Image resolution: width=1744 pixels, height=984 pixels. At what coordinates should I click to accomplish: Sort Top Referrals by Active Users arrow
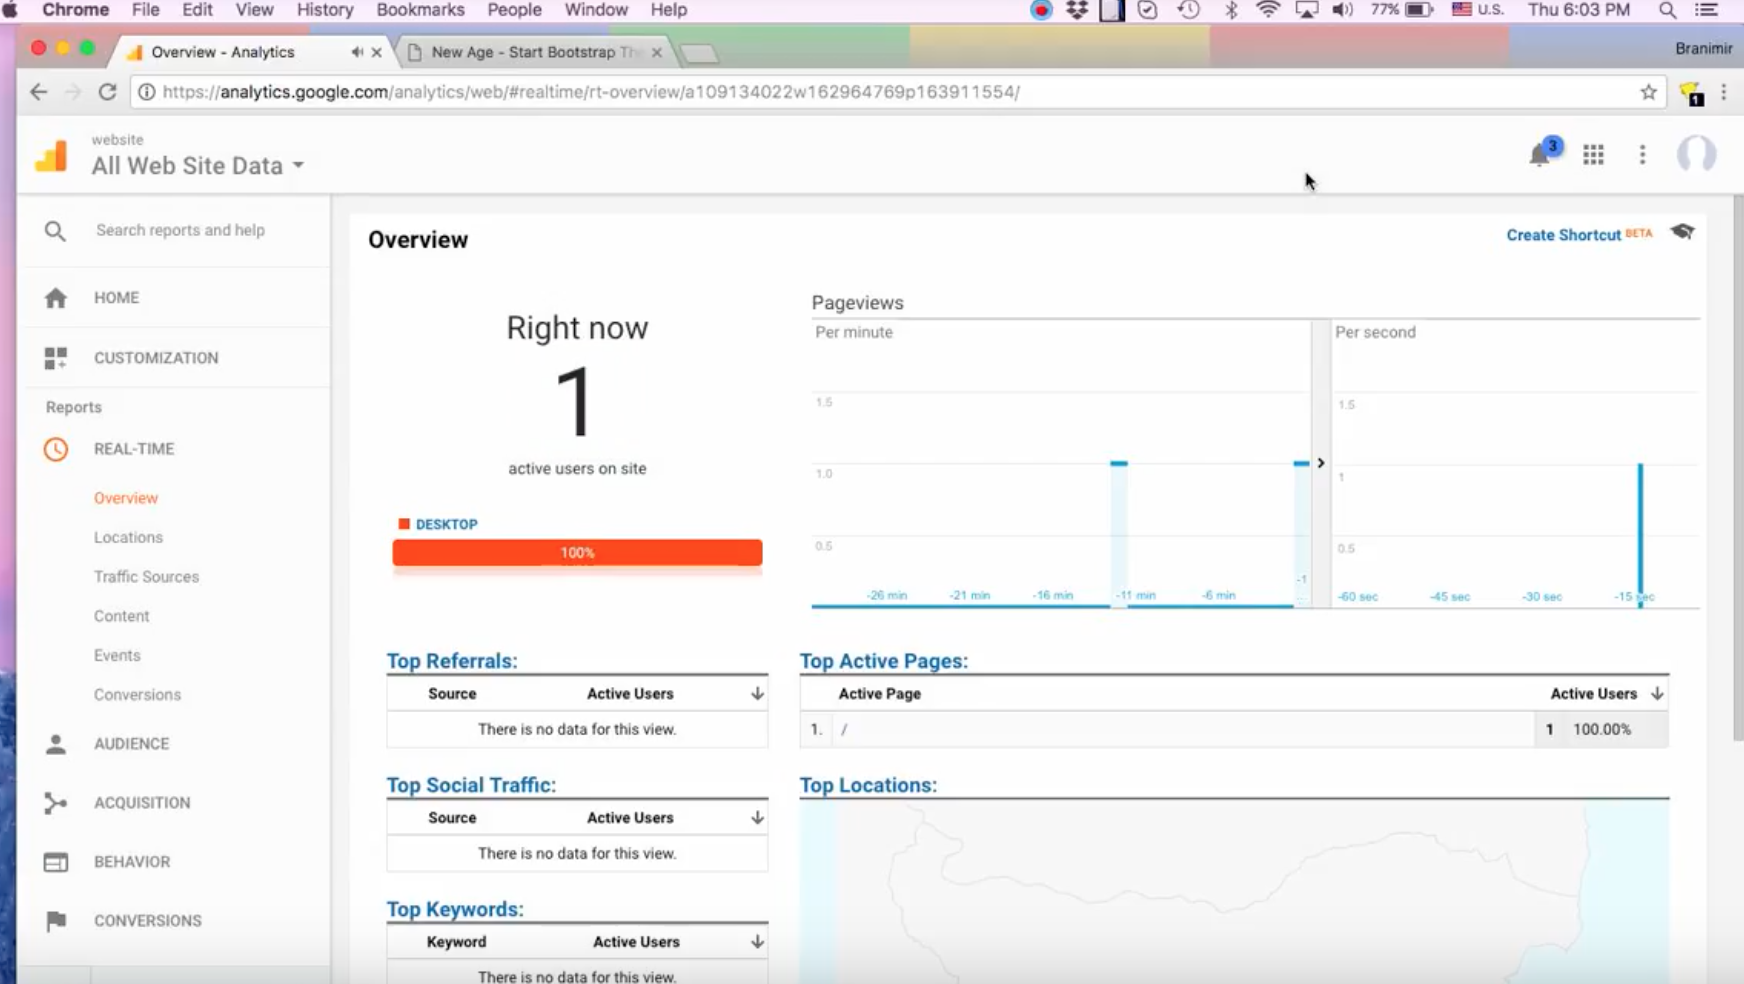[757, 693]
